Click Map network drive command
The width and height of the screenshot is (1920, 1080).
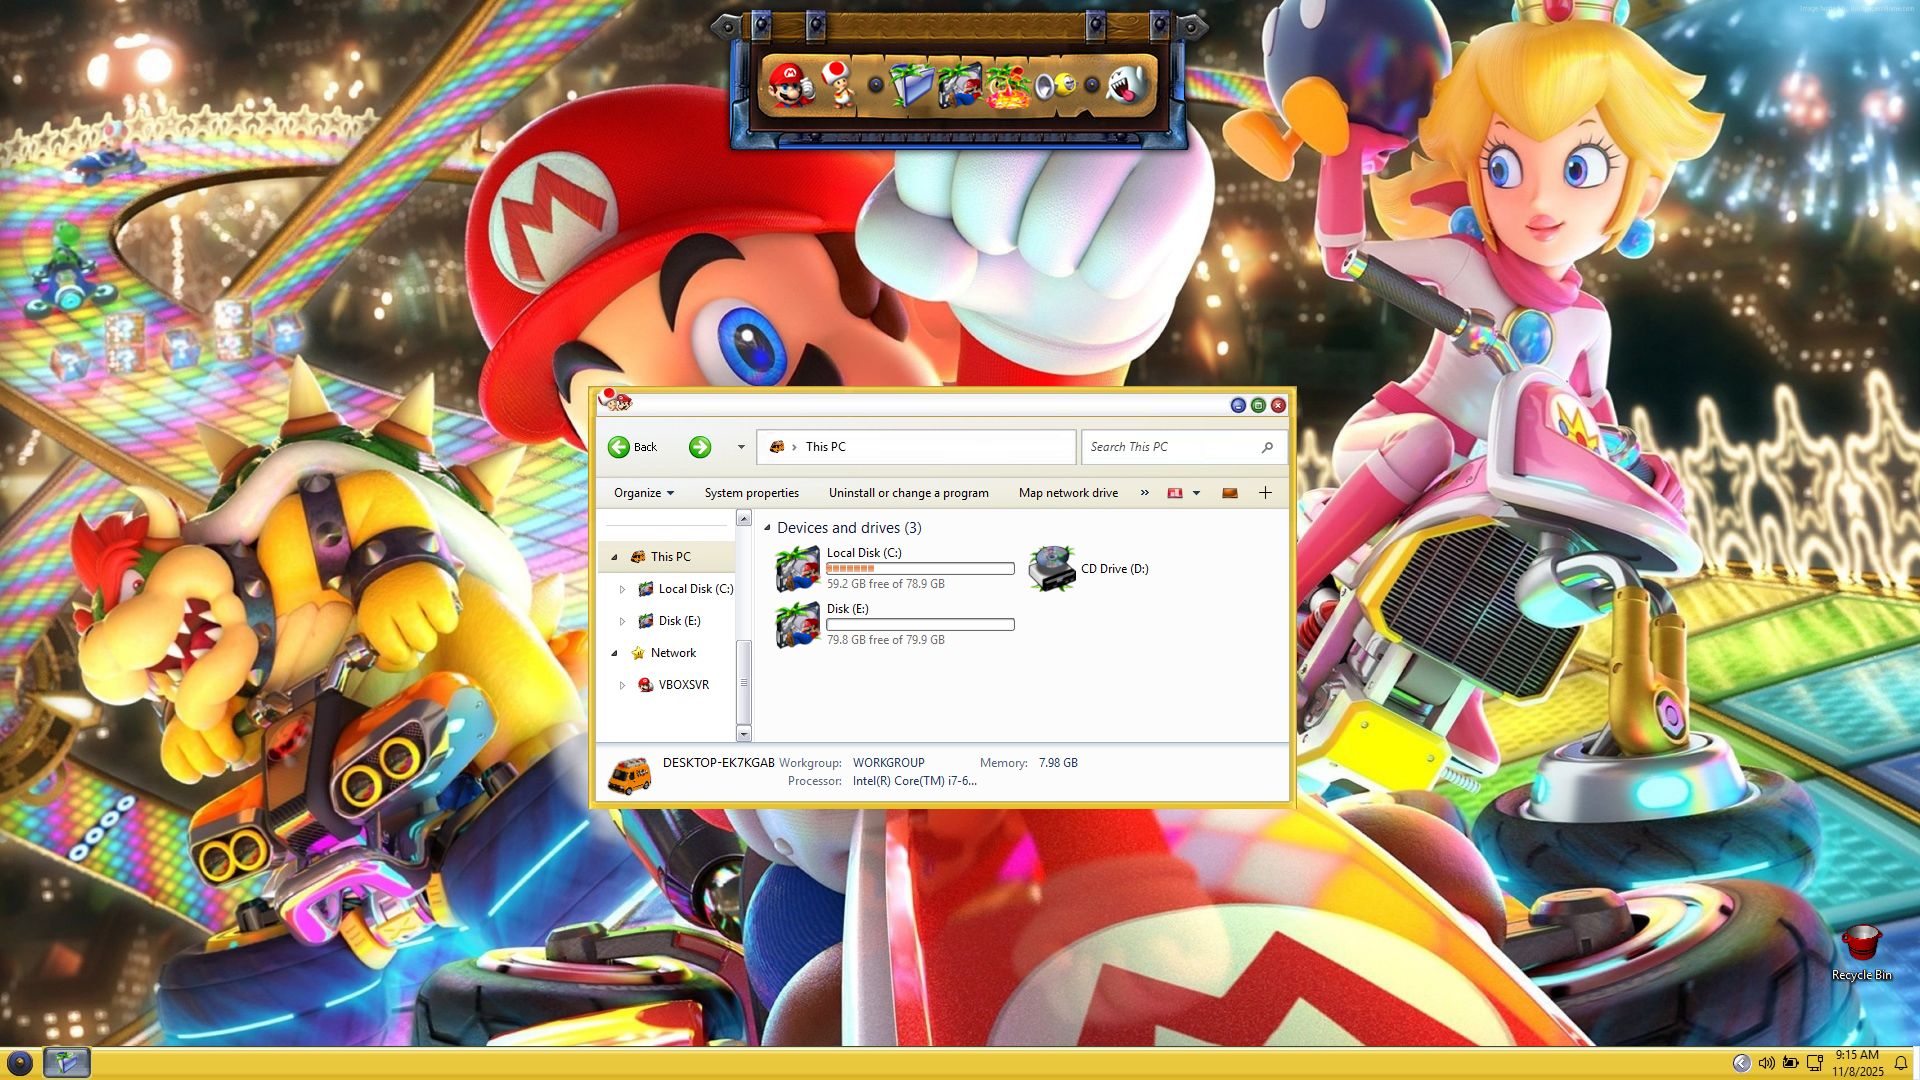[1067, 493]
